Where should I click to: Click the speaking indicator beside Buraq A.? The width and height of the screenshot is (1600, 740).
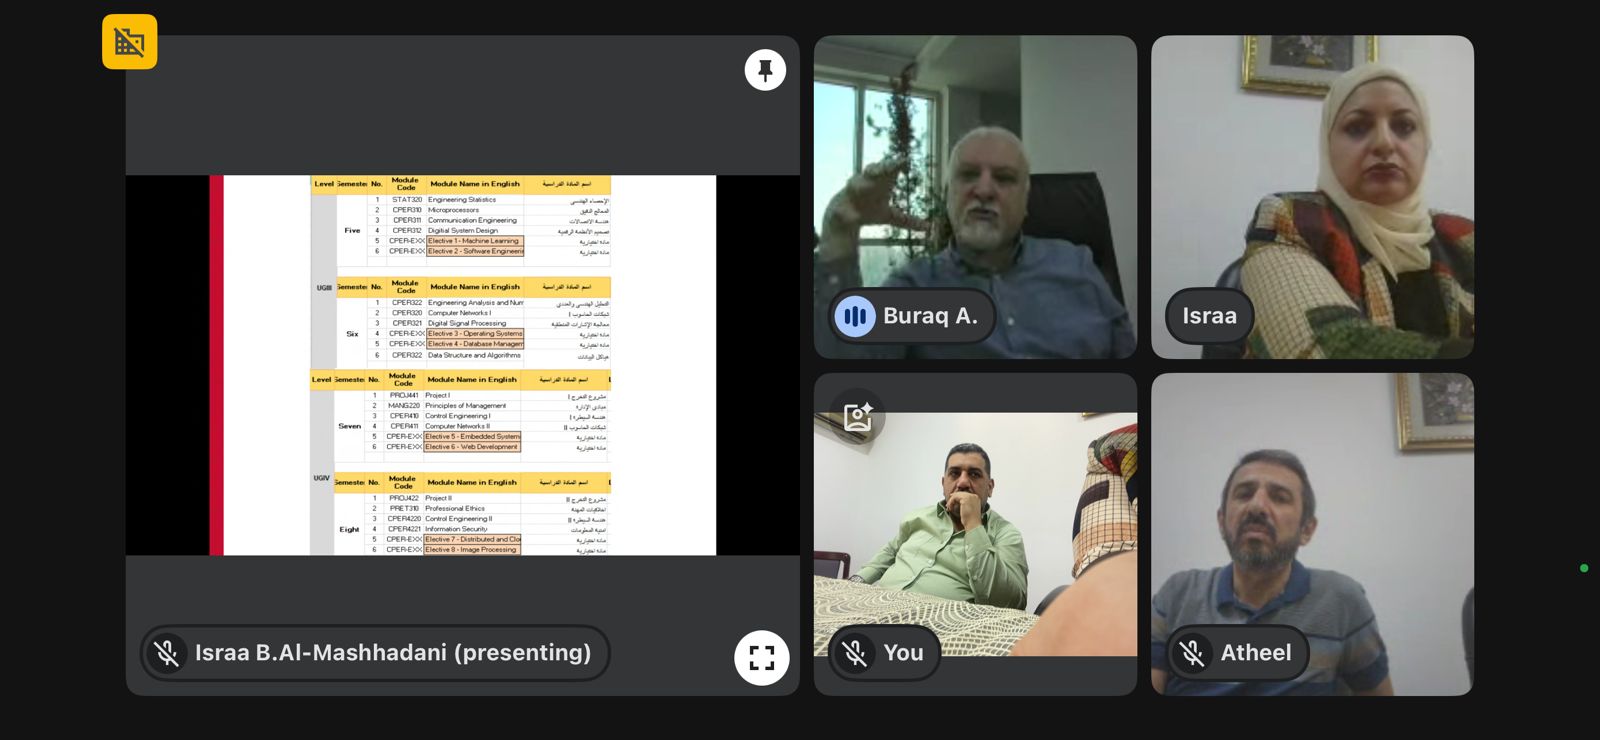click(x=855, y=316)
